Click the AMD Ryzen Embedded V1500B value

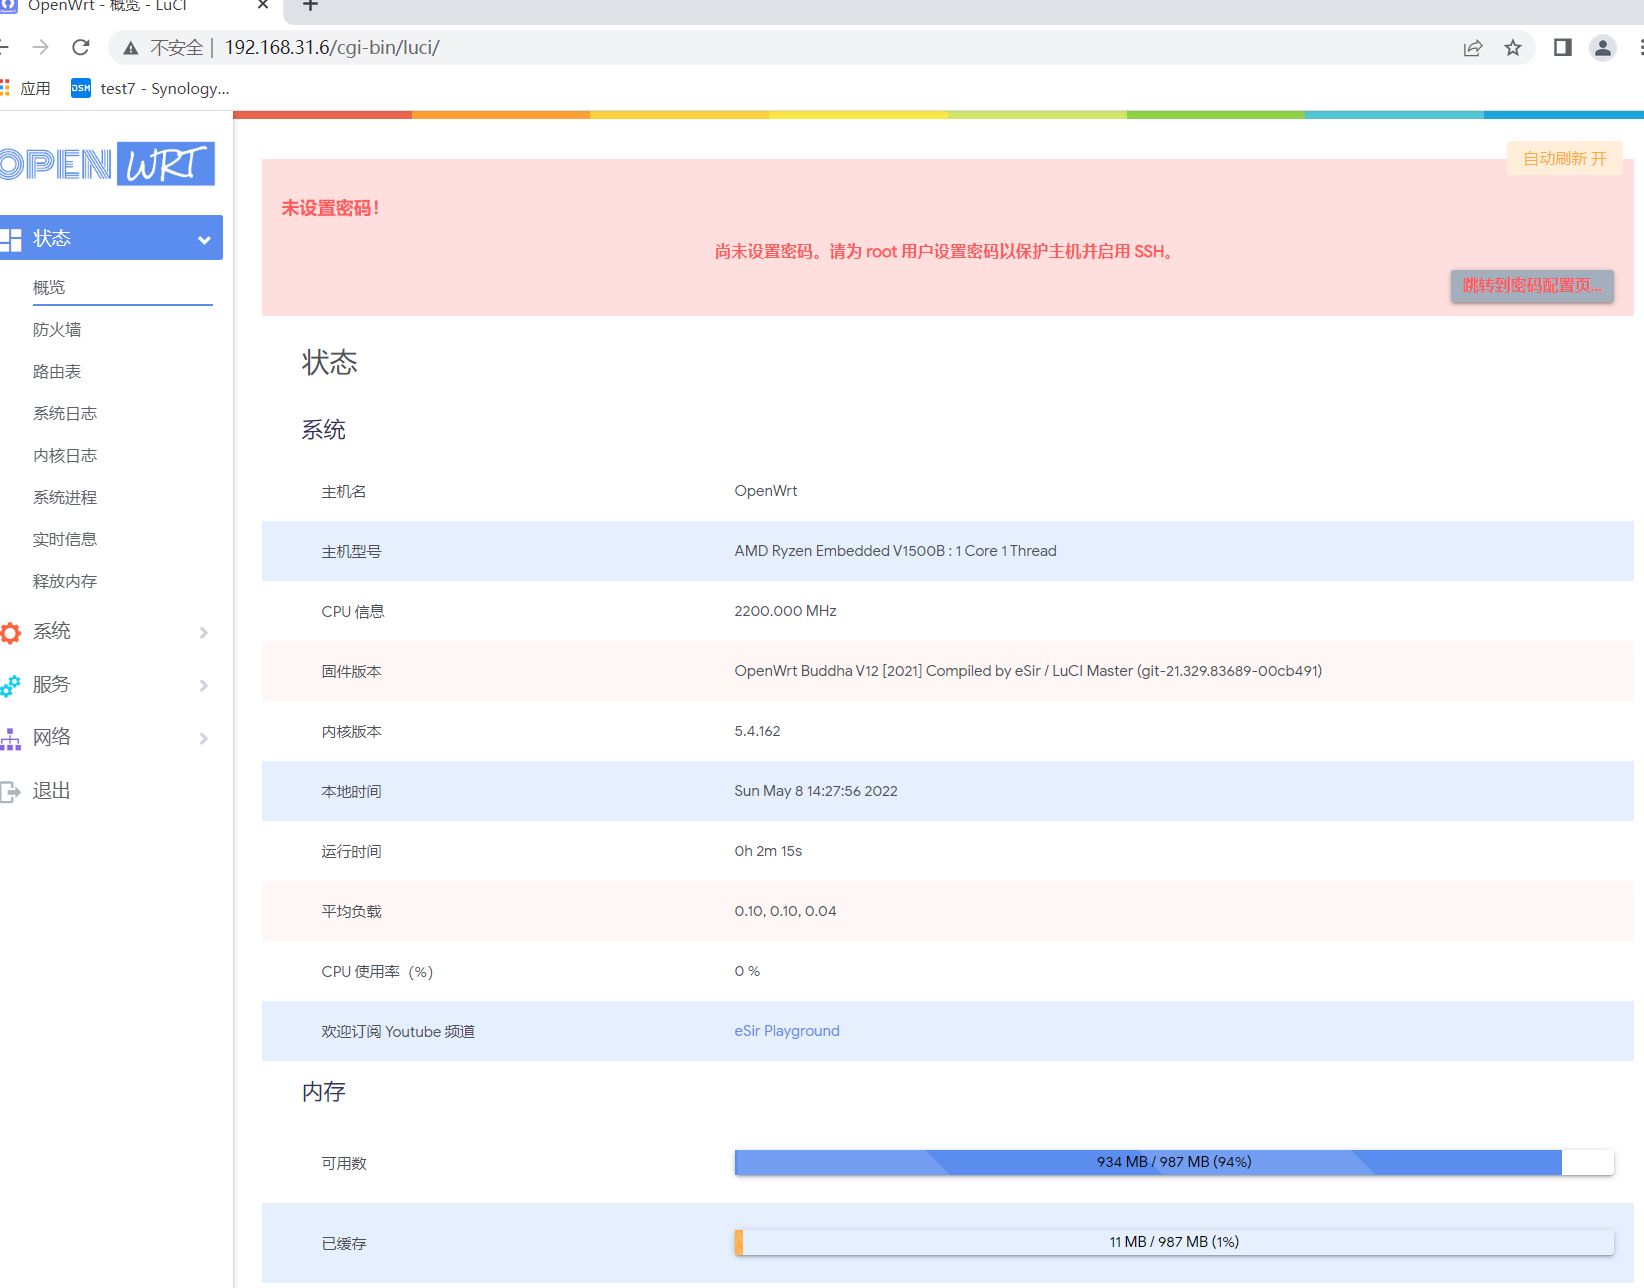point(895,551)
